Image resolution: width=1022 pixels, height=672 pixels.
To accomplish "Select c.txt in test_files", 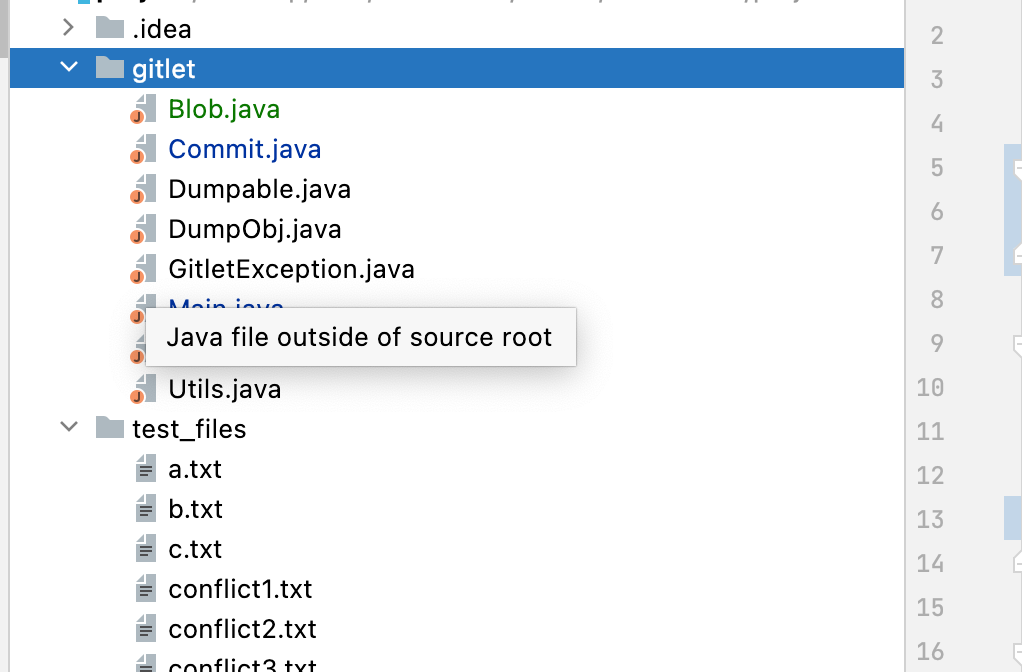I will tap(195, 549).
